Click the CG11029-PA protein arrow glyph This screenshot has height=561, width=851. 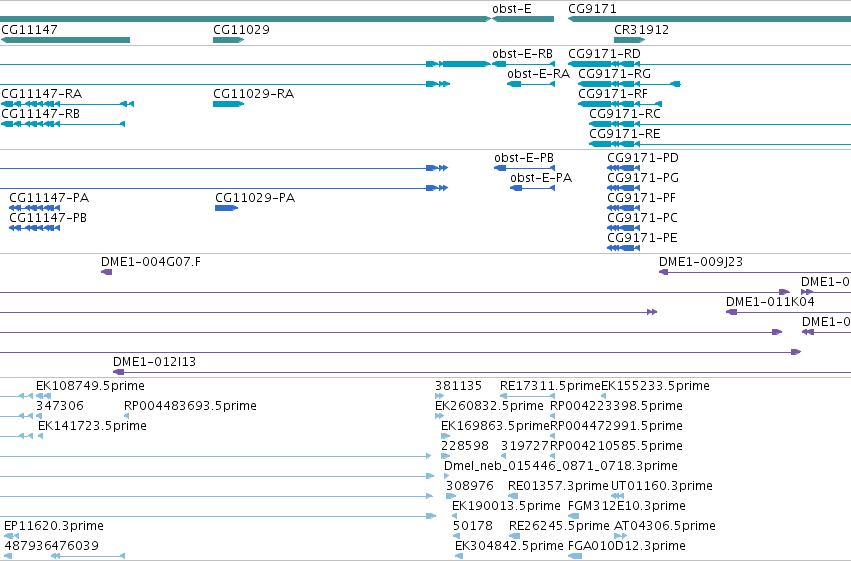point(226,208)
